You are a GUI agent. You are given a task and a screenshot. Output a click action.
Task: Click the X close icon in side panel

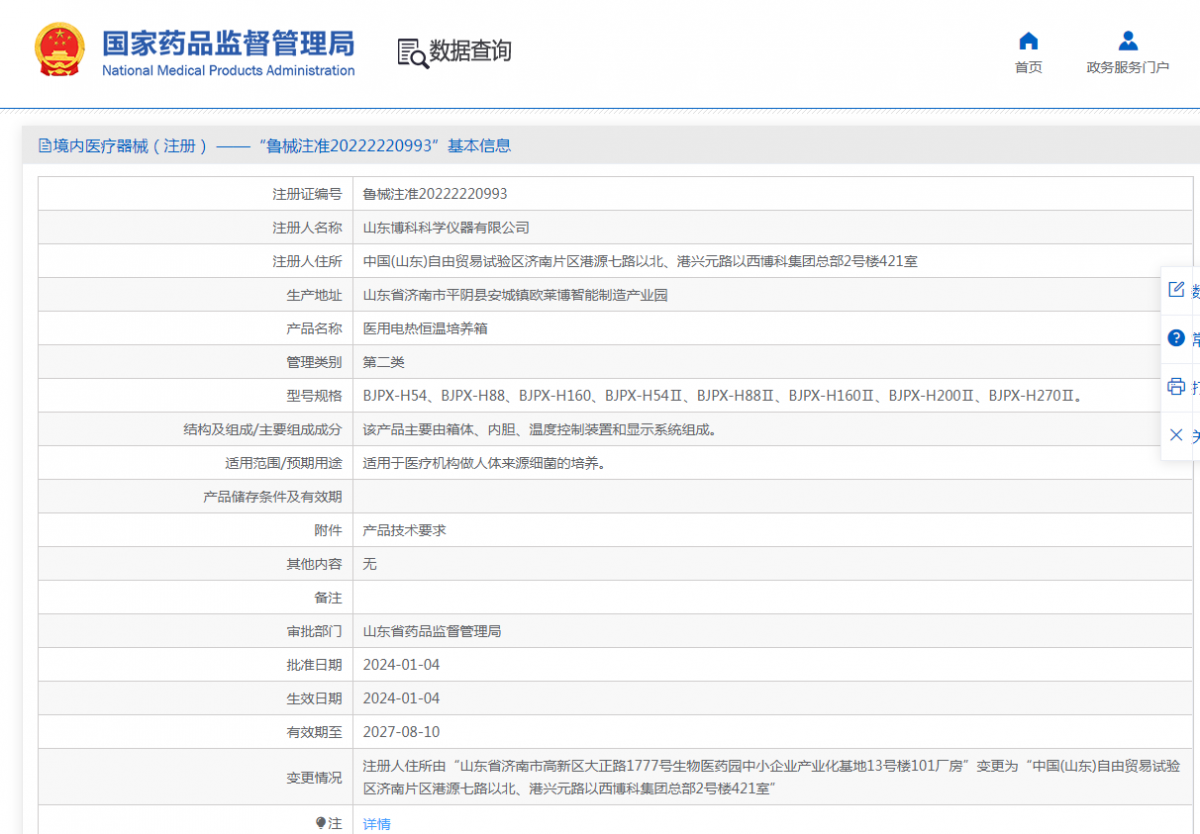tap(1176, 435)
